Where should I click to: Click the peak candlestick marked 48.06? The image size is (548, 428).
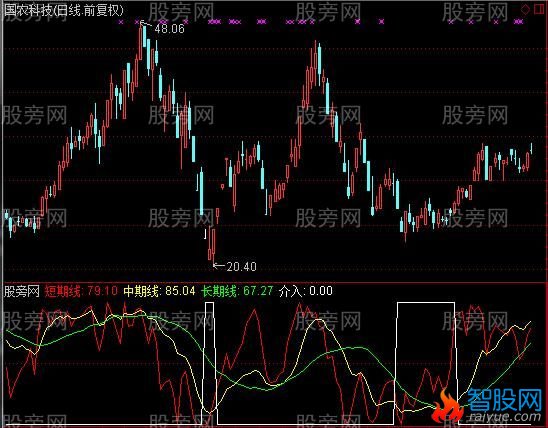(x=141, y=41)
